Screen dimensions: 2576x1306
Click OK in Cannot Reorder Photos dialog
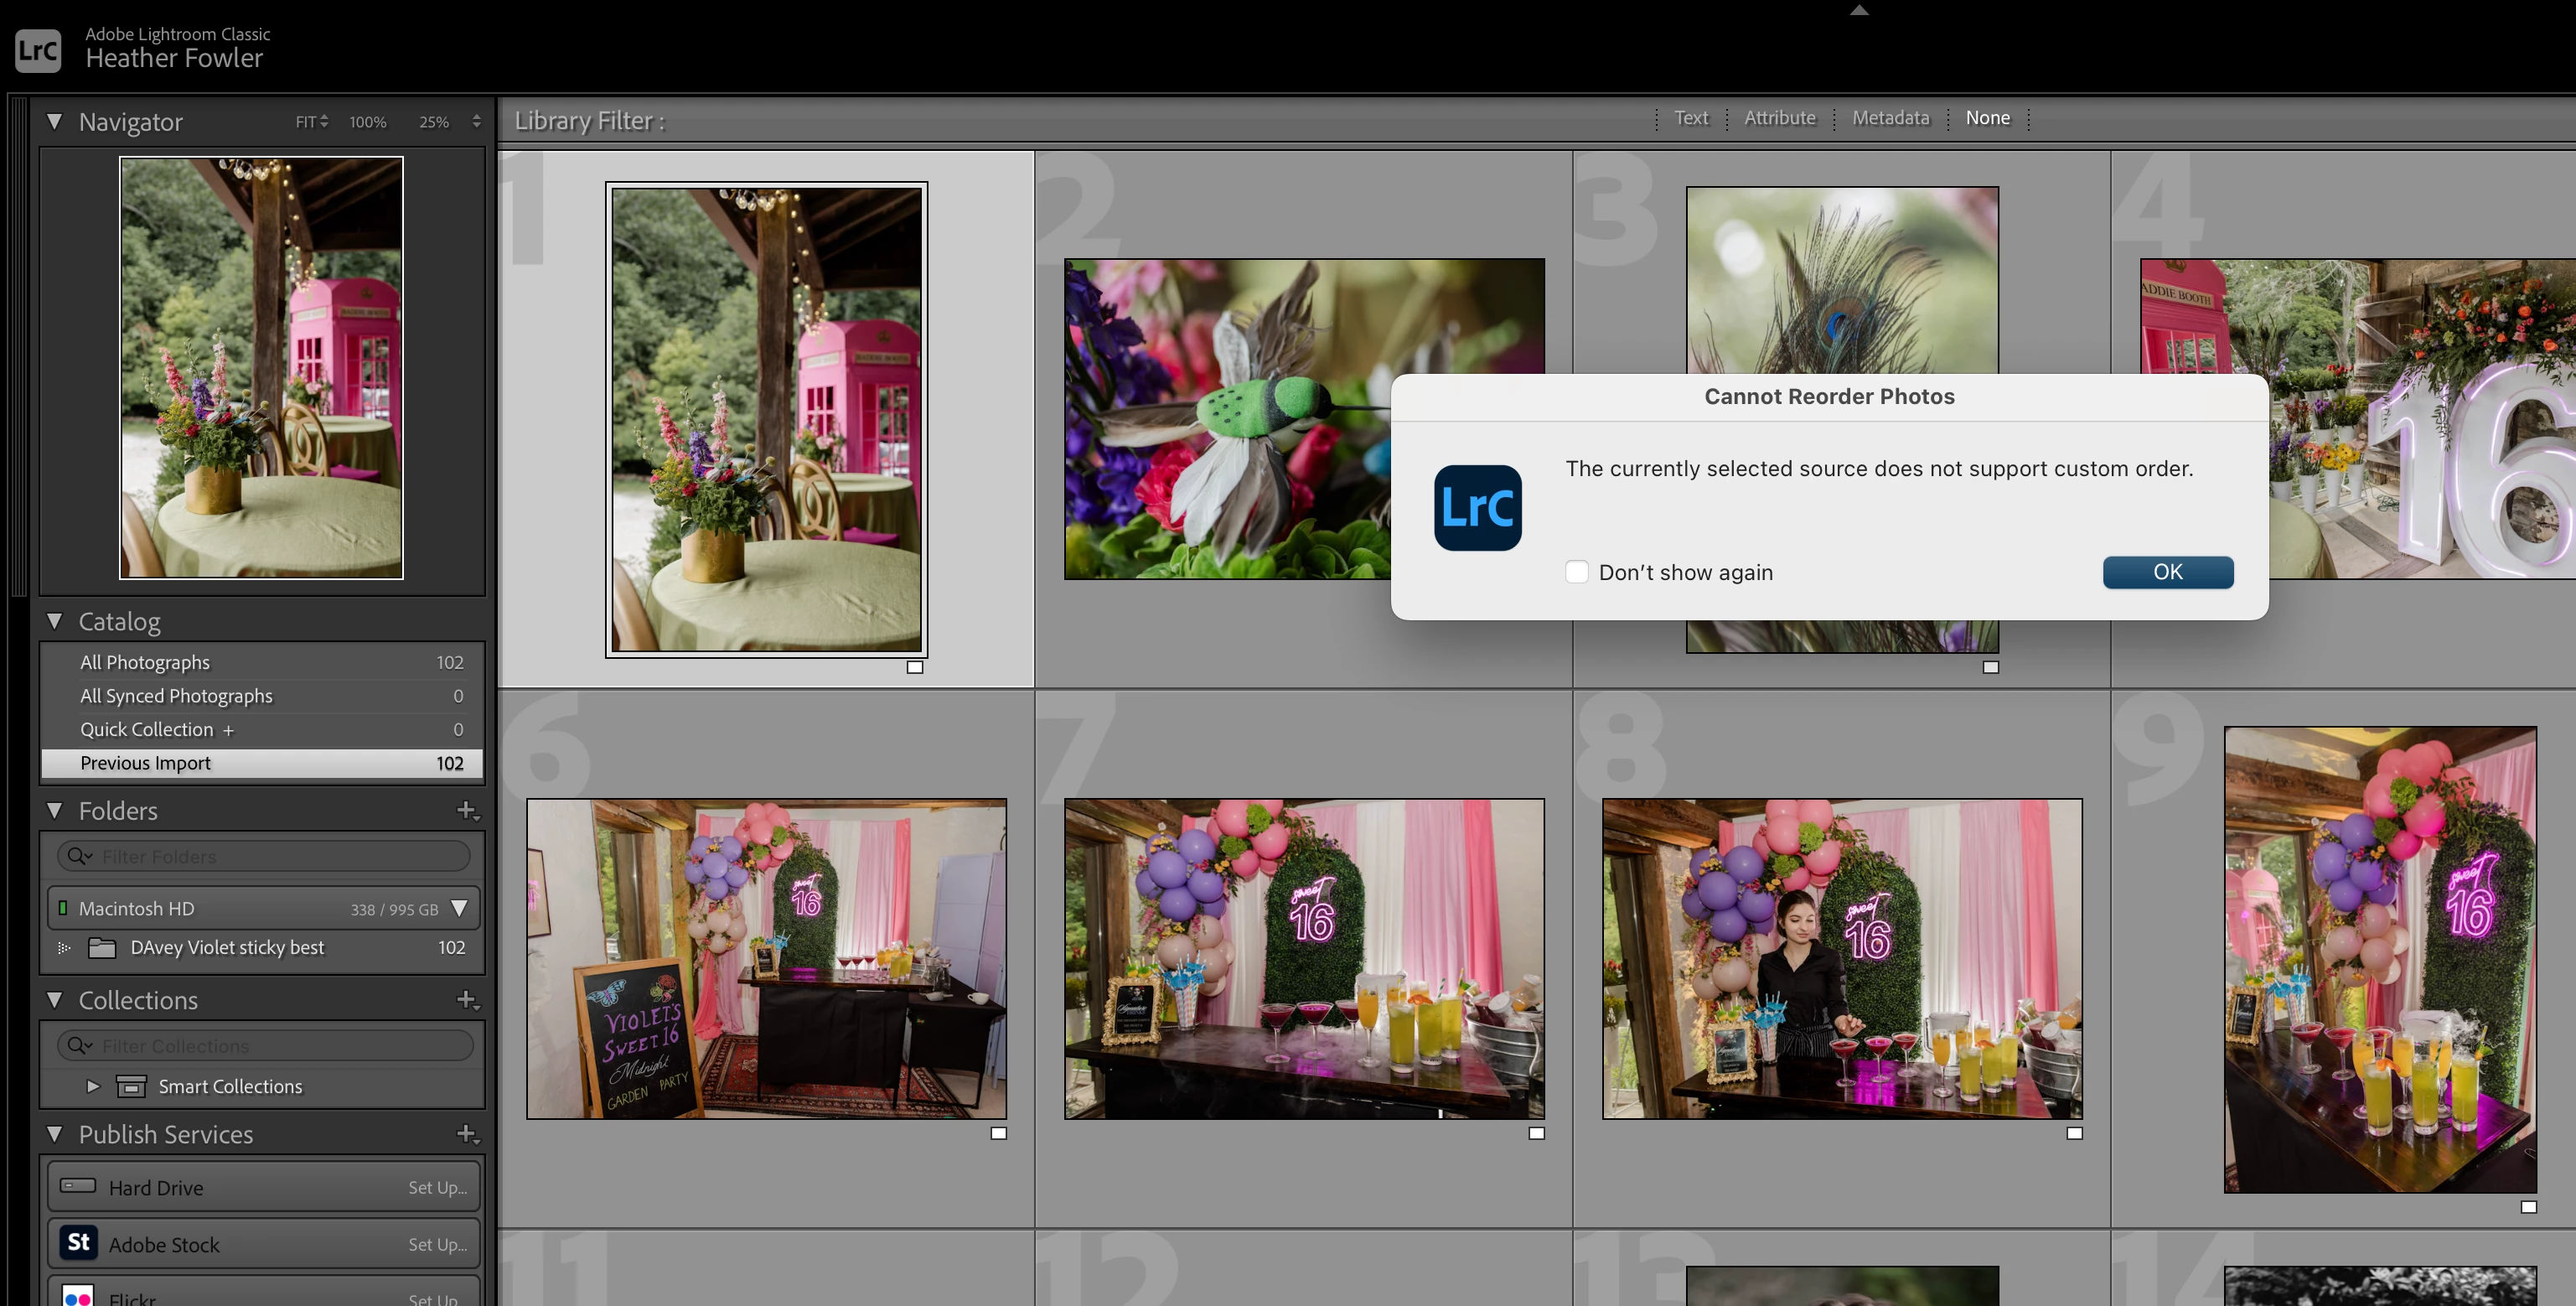pyautogui.click(x=2167, y=572)
